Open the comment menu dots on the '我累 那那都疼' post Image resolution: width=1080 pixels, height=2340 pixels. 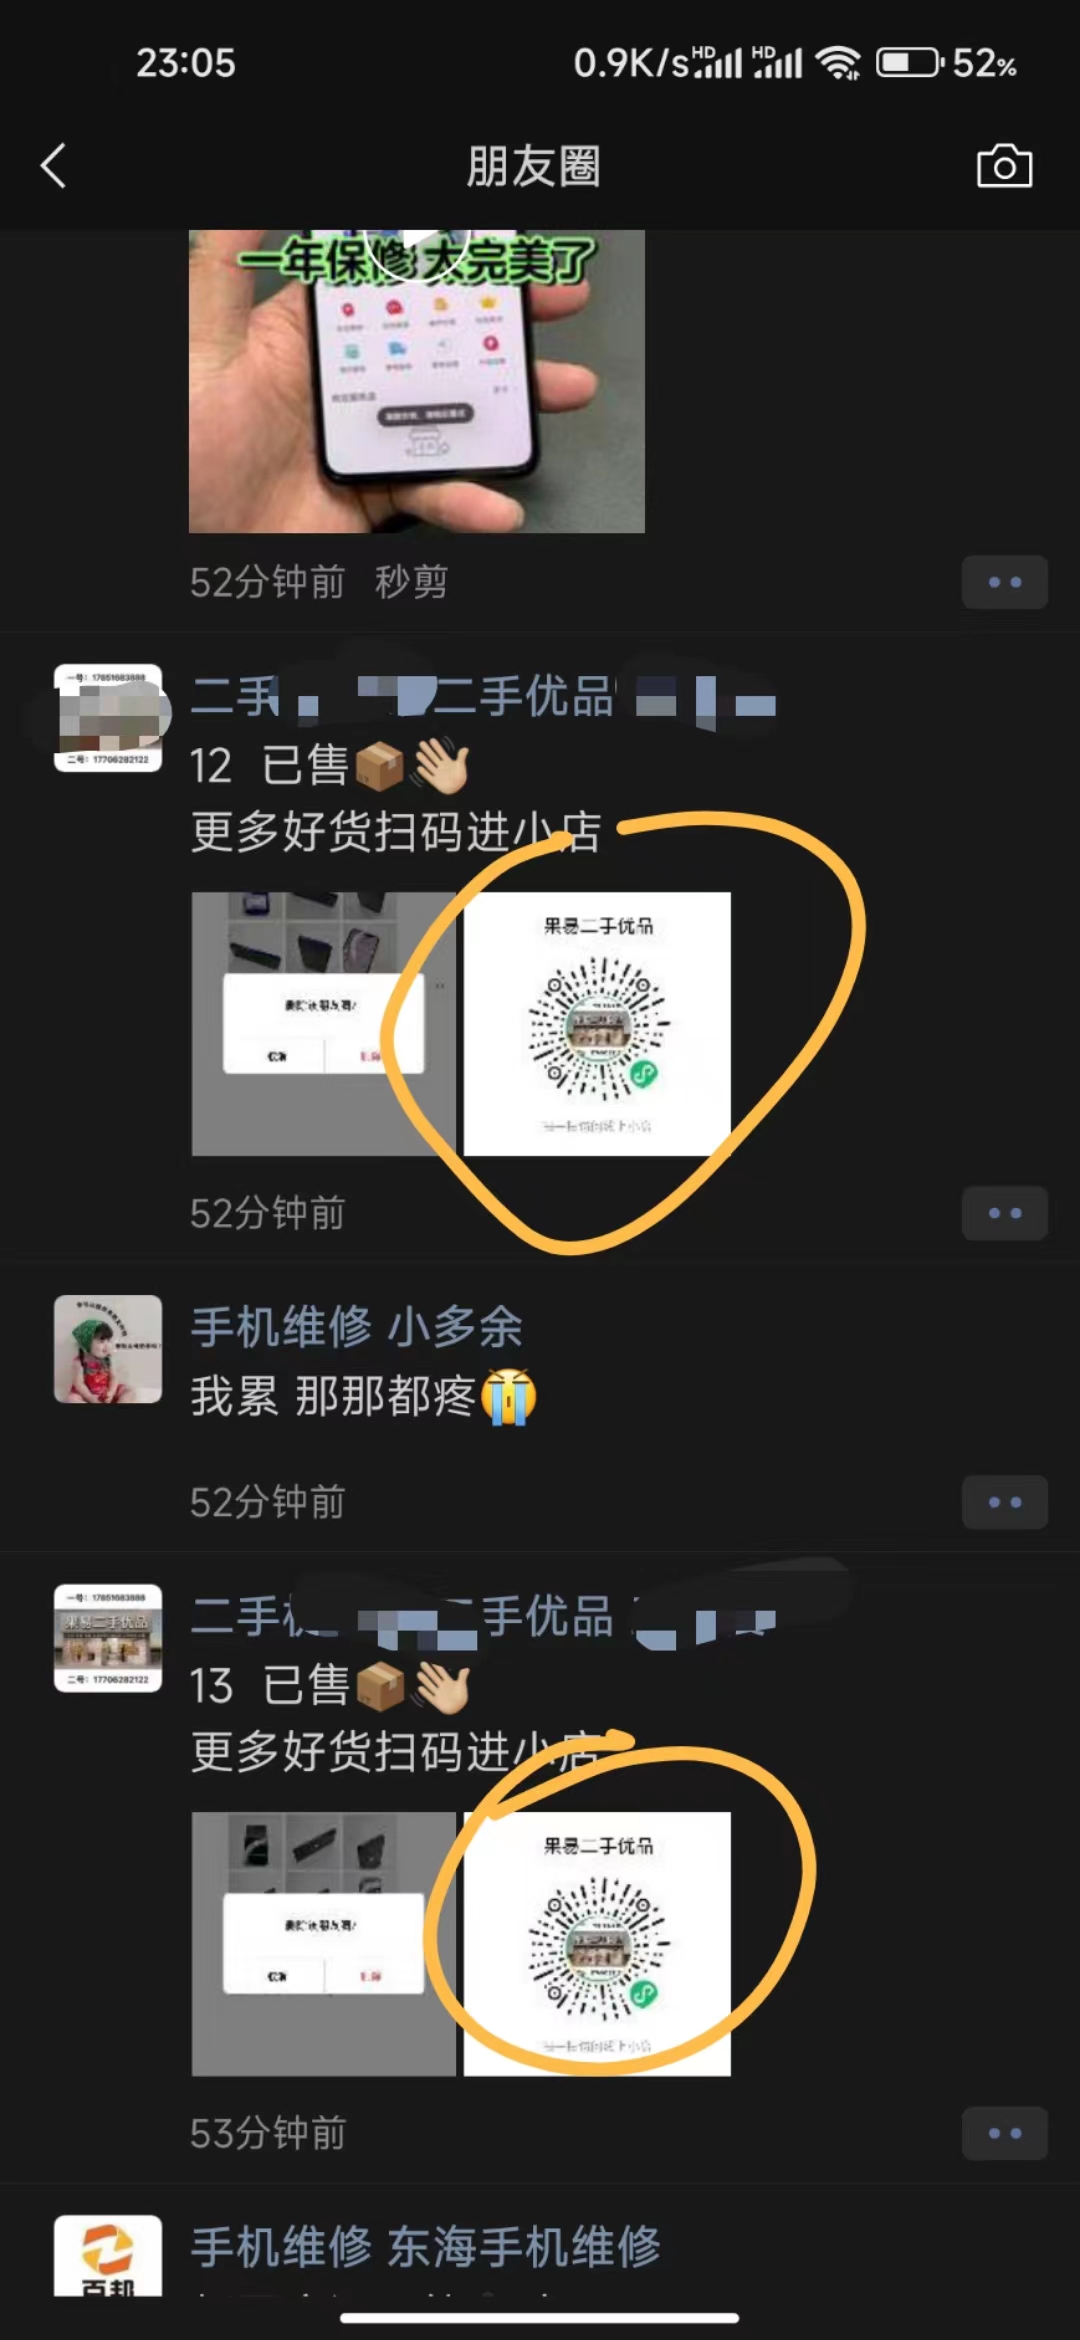(1004, 1502)
